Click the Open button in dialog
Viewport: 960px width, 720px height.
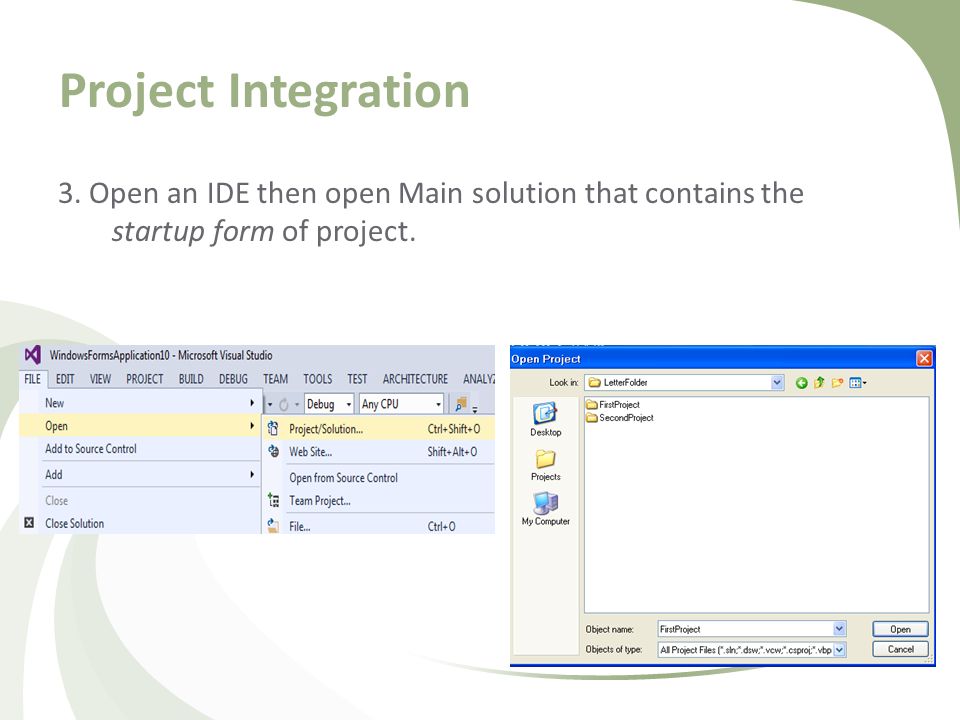tap(900, 629)
